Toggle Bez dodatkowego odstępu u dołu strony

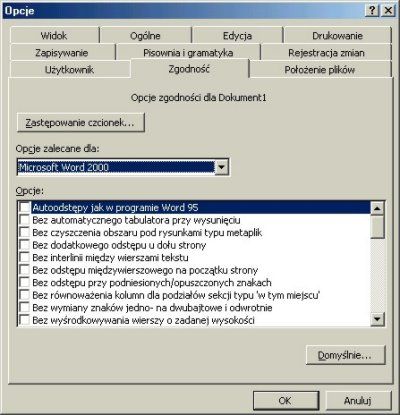pos(25,245)
